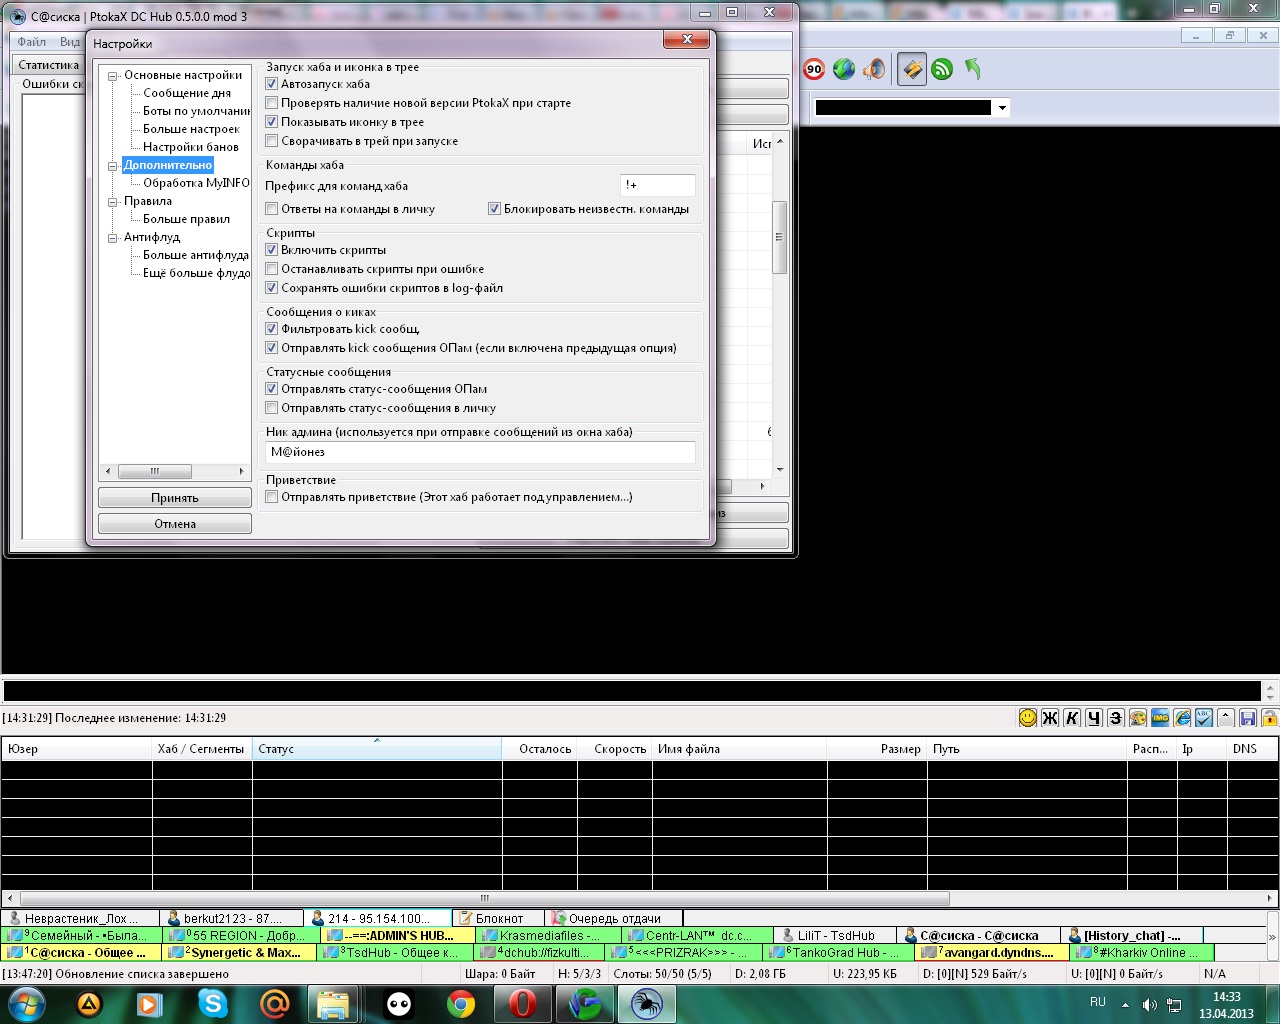Click the red 90 speed limit icon
This screenshot has height=1024, width=1280.
click(814, 69)
